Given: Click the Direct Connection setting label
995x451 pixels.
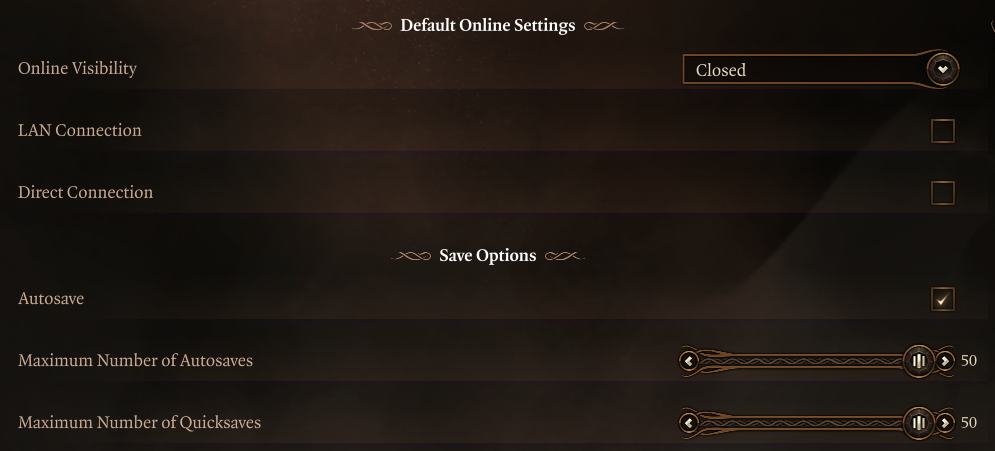Looking at the screenshot, I should [x=86, y=192].
